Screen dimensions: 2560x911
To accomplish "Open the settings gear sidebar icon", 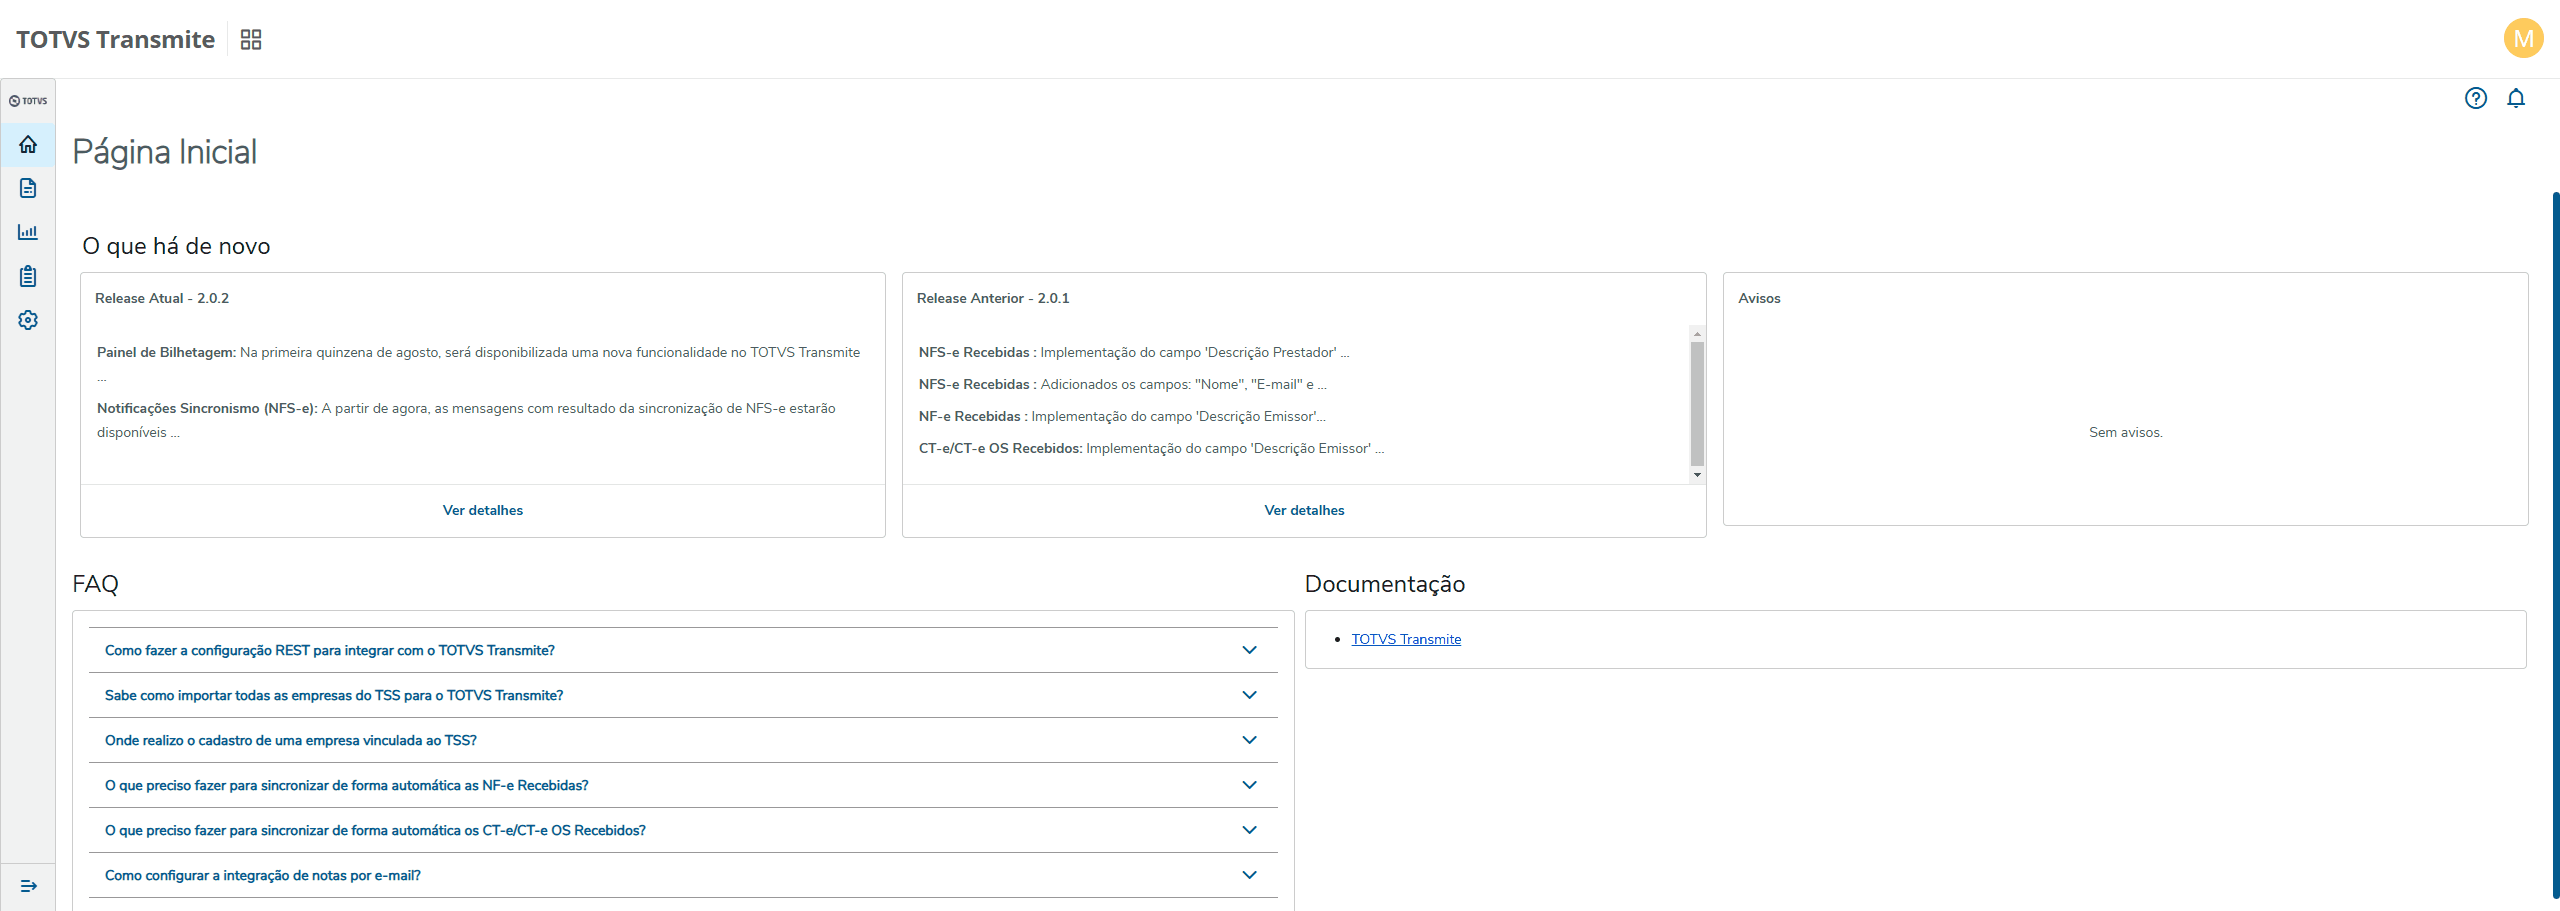I will click(28, 320).
